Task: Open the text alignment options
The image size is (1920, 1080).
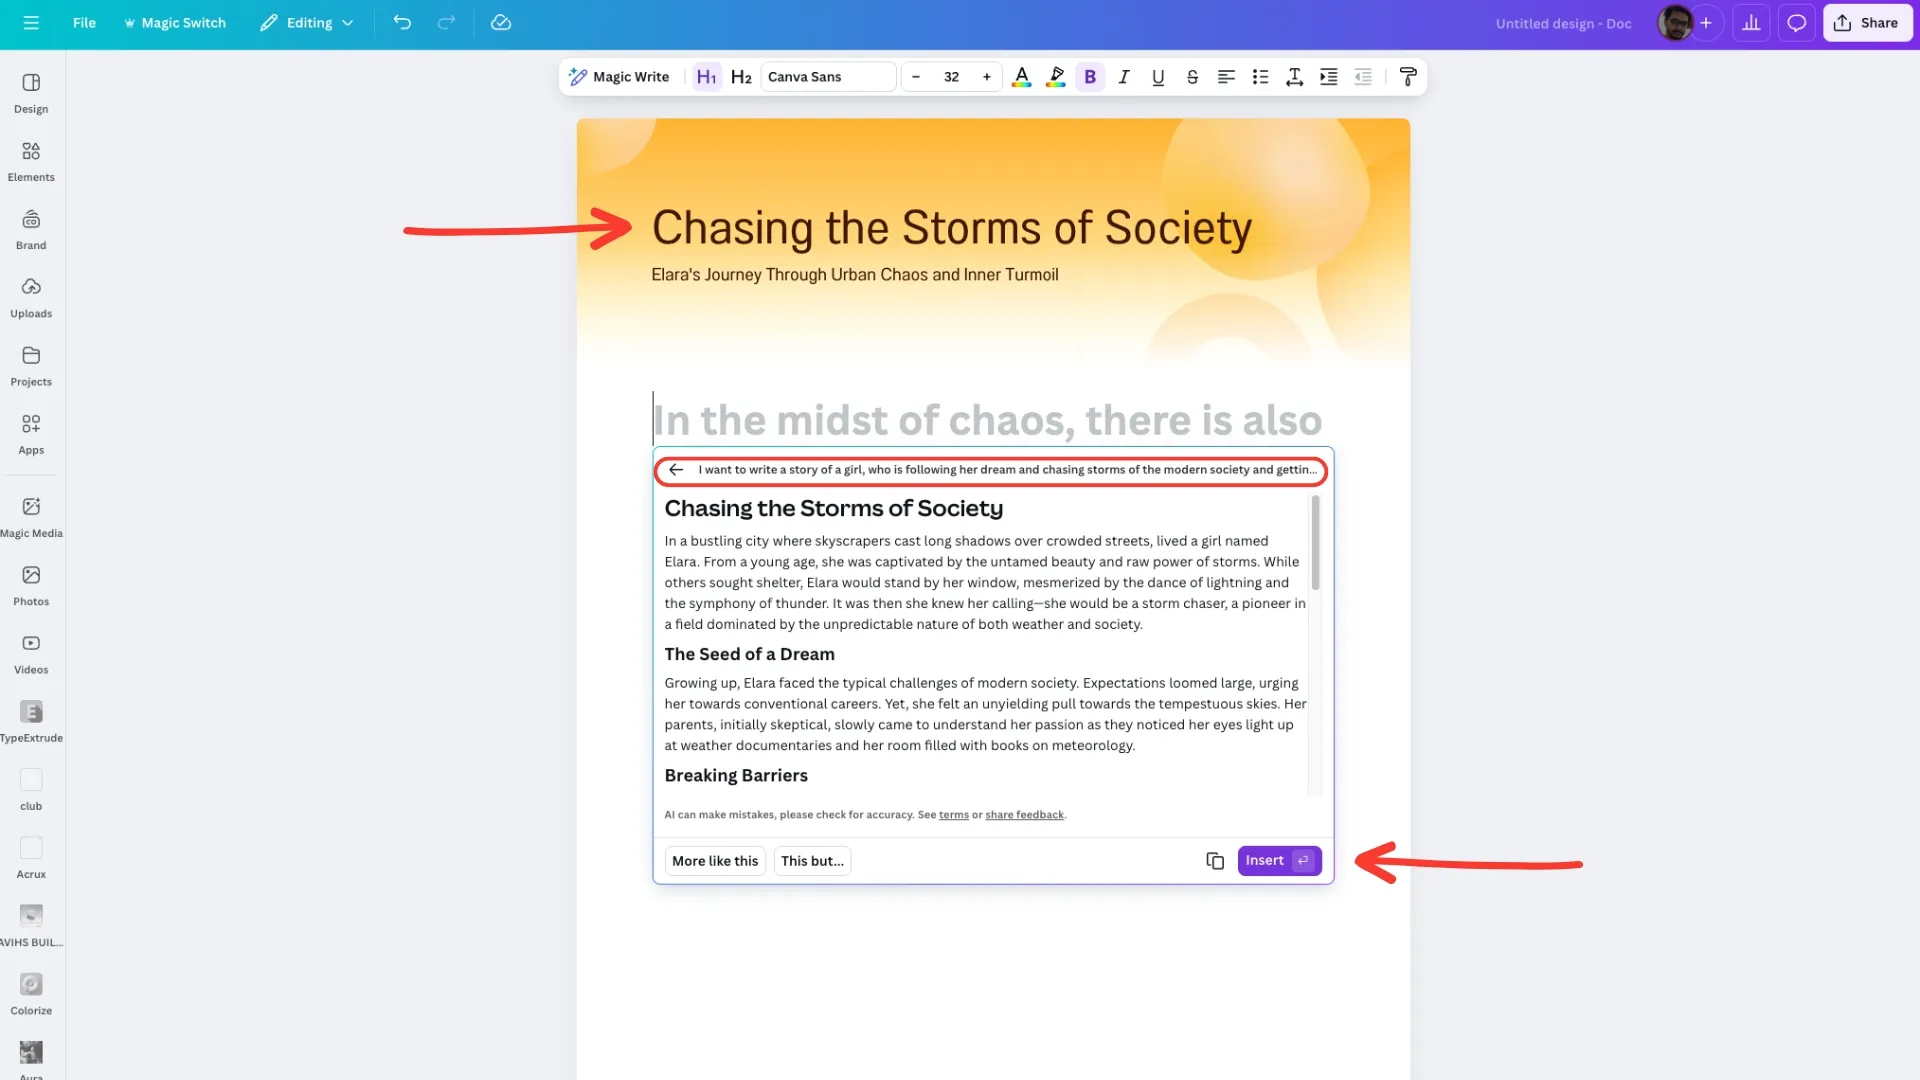Action: [x=1226, y=77]
